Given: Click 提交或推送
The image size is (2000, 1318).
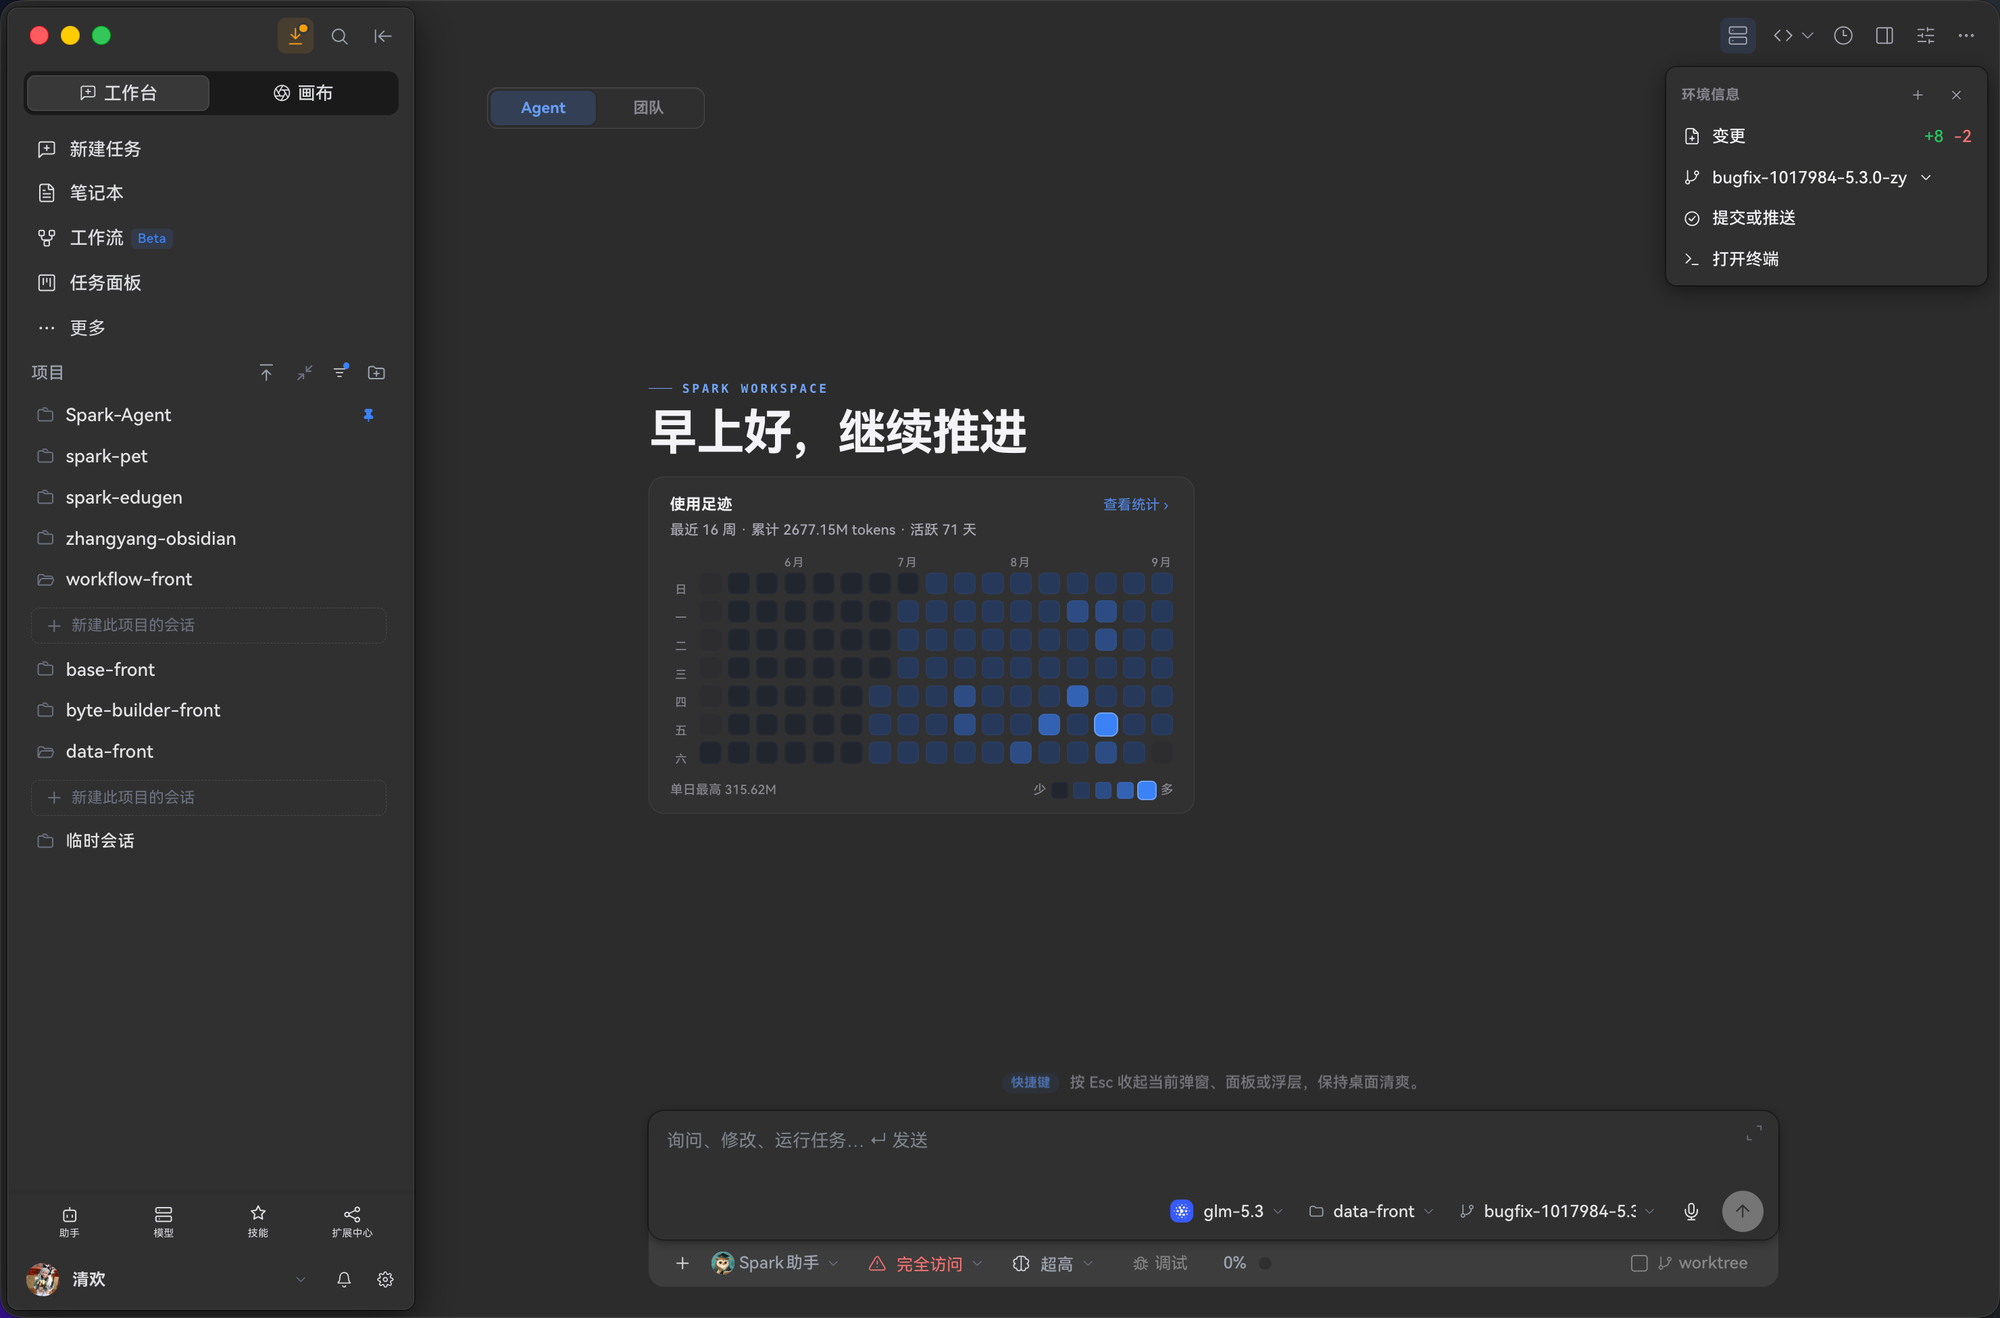Looking at the screenshot, I should tap(1826, 218).
